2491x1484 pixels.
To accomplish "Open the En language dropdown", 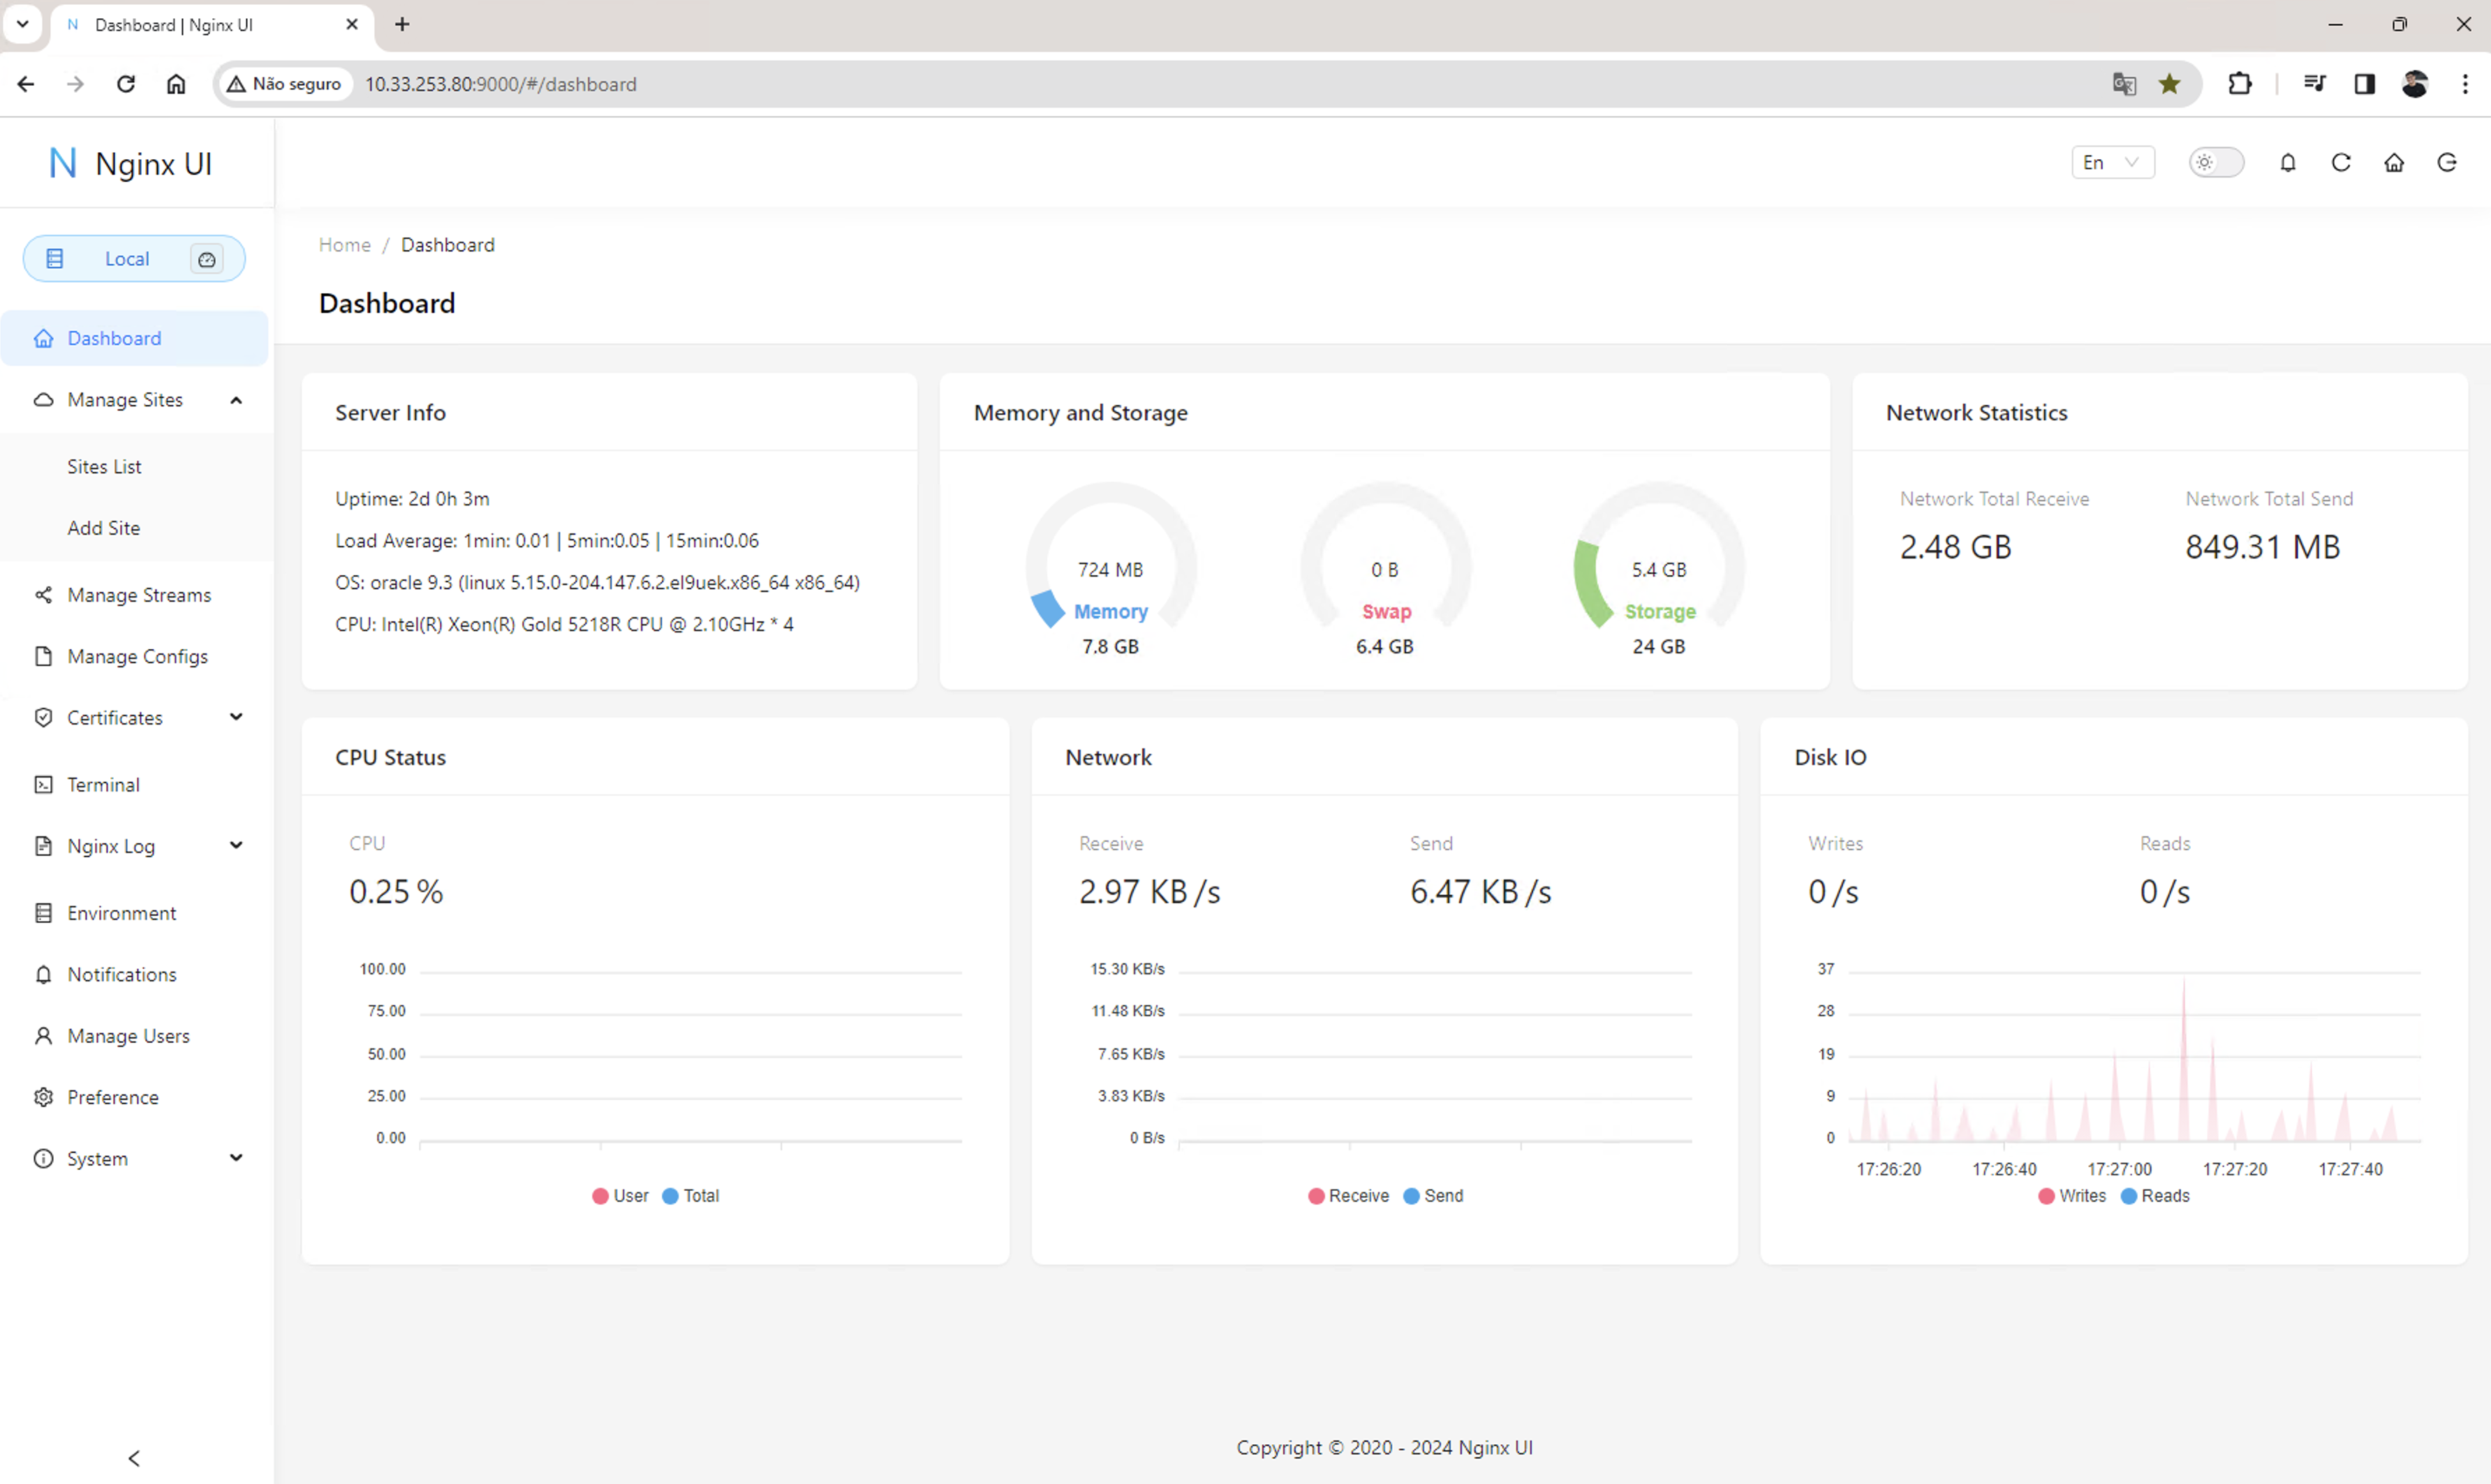I will 2112,163.
